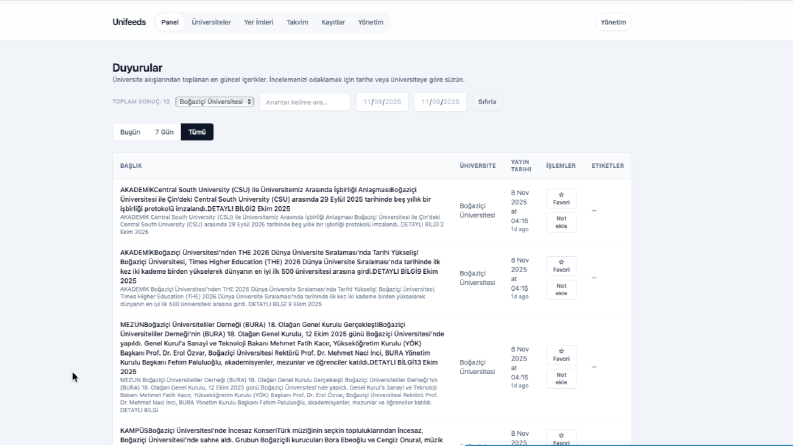Go to Üniversiteler in navigation
The width and height of the screenshot is (793, 446).
point(211,22)
